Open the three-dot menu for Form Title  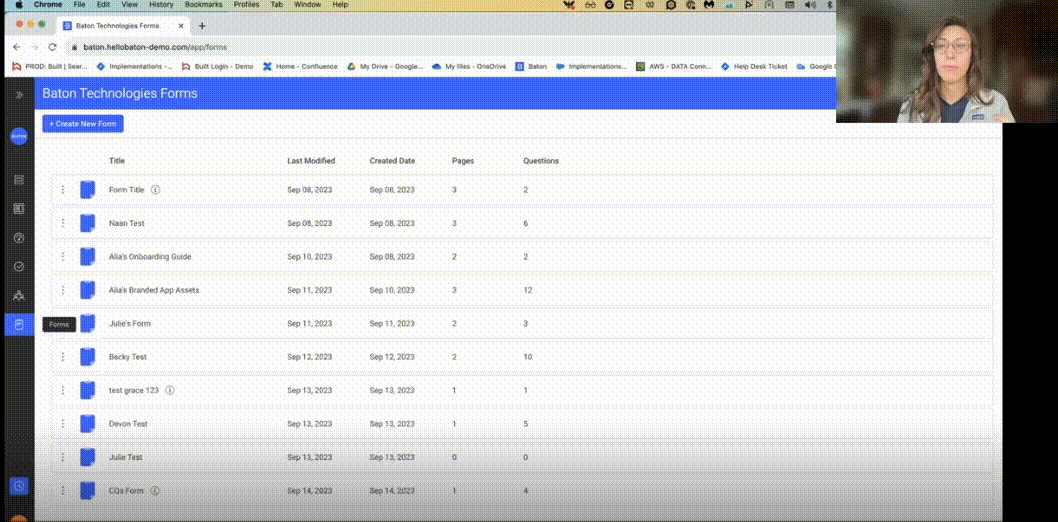point(63,190)
